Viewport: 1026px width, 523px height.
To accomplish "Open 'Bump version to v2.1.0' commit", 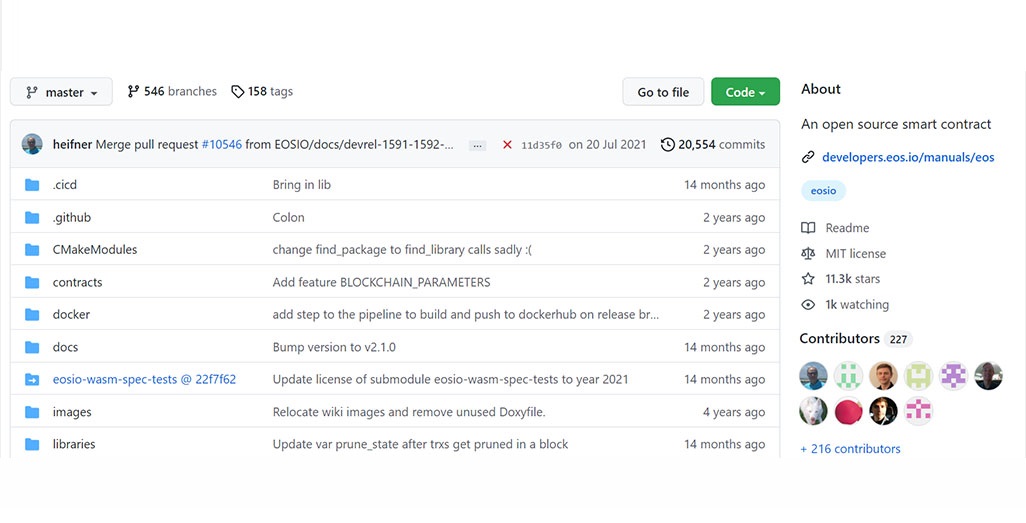I will tap(334, 348).
